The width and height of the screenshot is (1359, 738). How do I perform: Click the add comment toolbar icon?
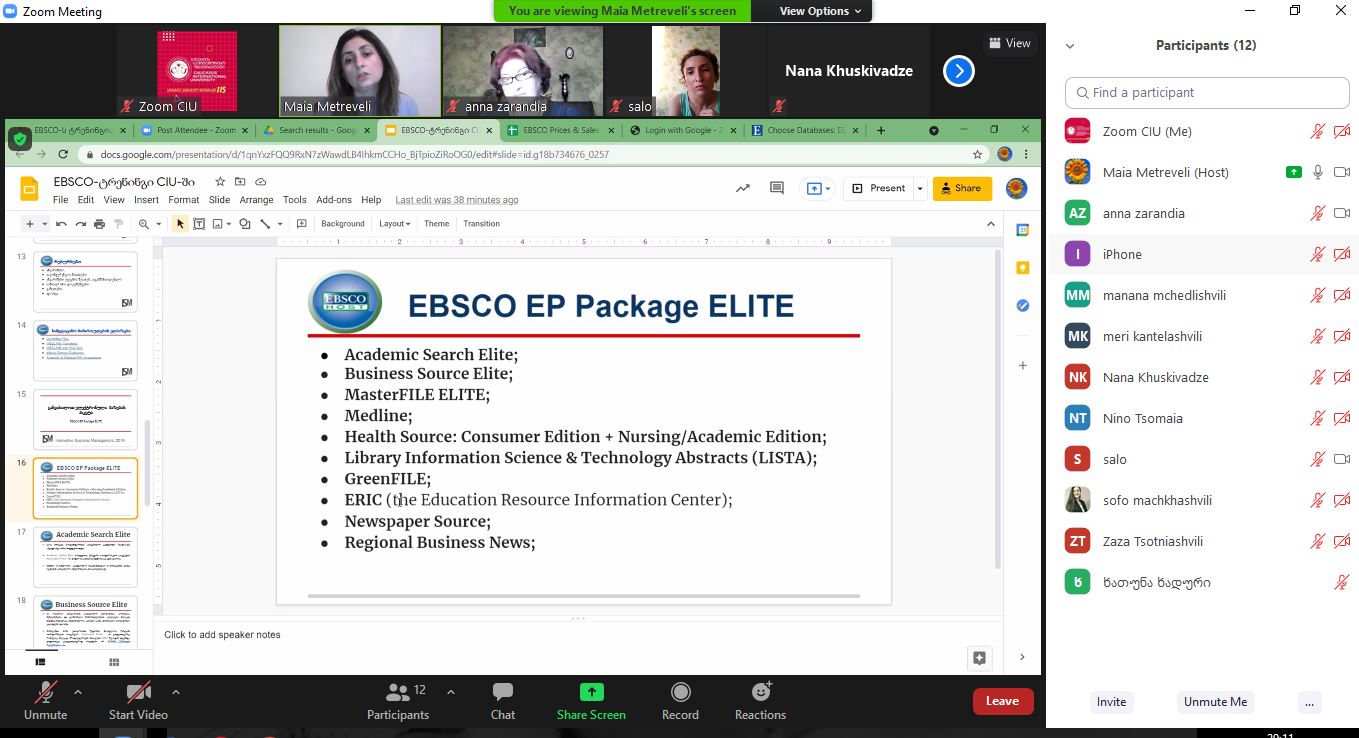302,224
